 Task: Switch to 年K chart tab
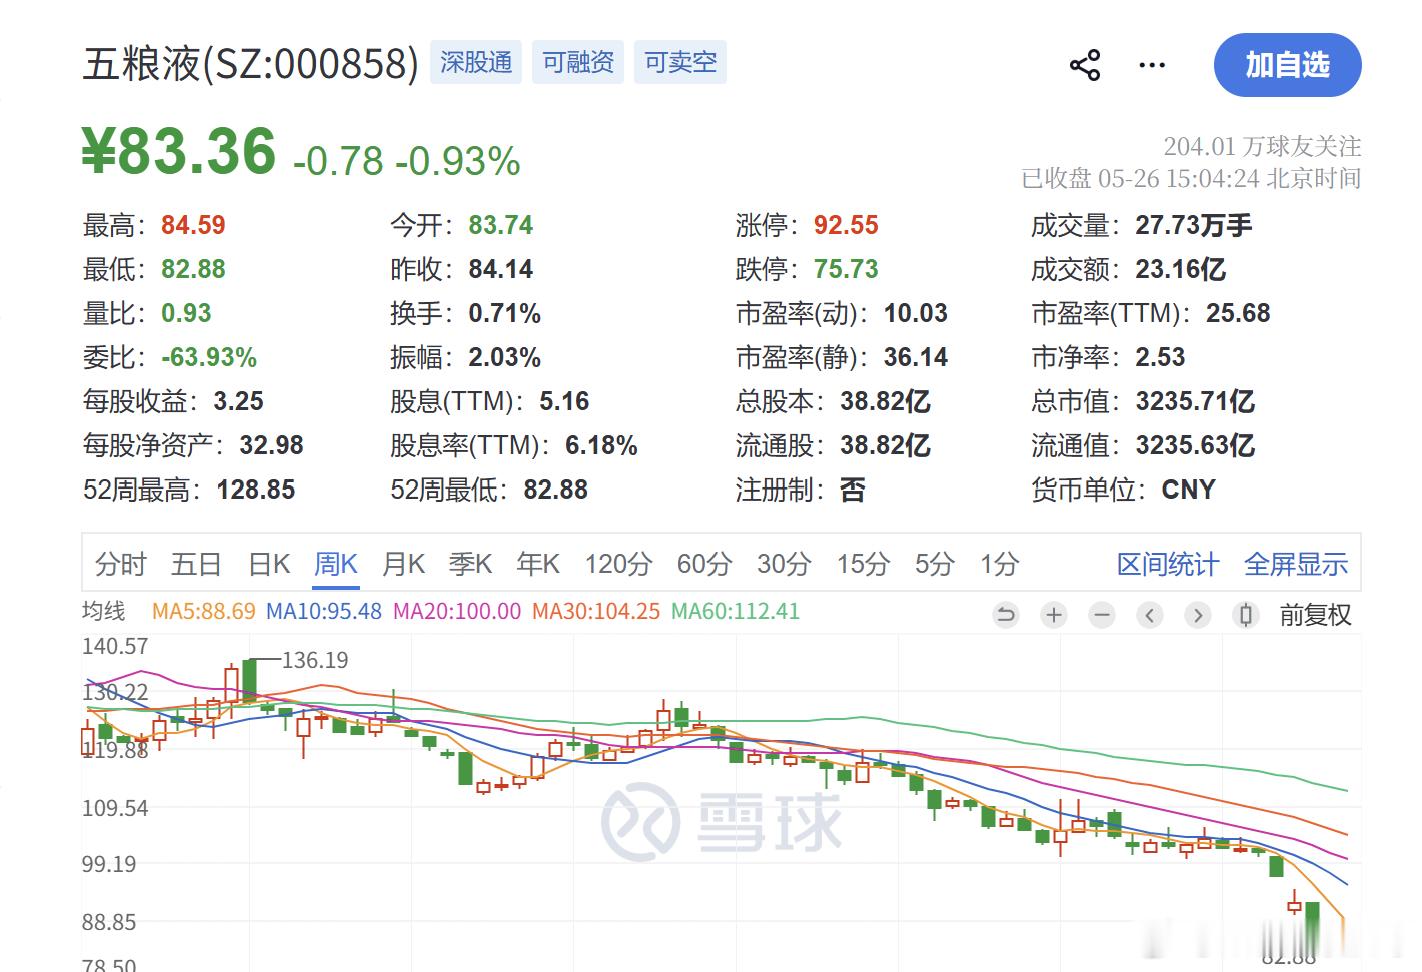click(538, 564)
